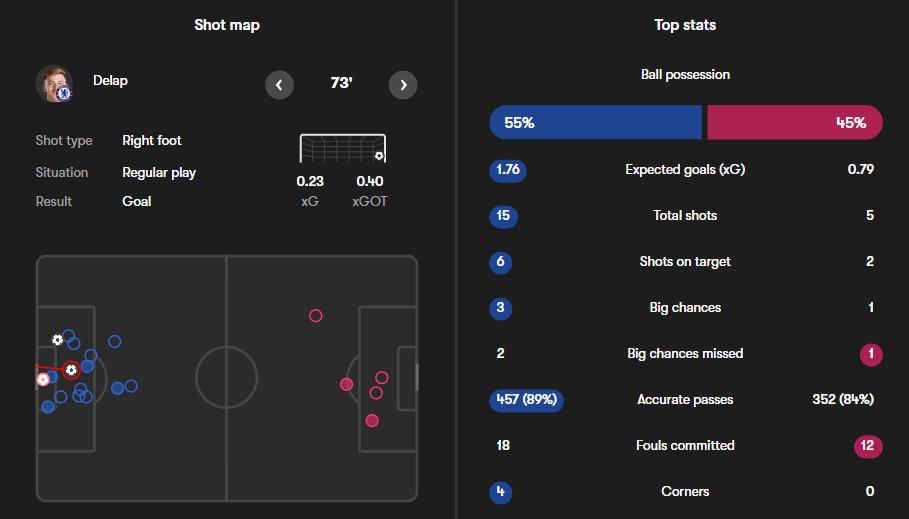Viewport: 909px width, 519px height.
Task: Click the 0.40 xGOT value
Action: (370, 181)
